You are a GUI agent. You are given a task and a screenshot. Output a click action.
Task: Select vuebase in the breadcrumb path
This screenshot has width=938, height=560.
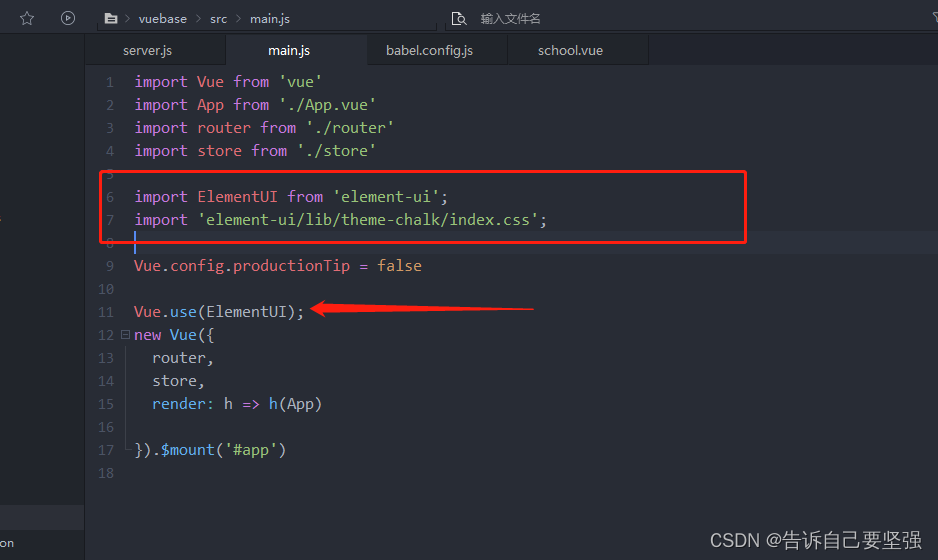[163, 19]
